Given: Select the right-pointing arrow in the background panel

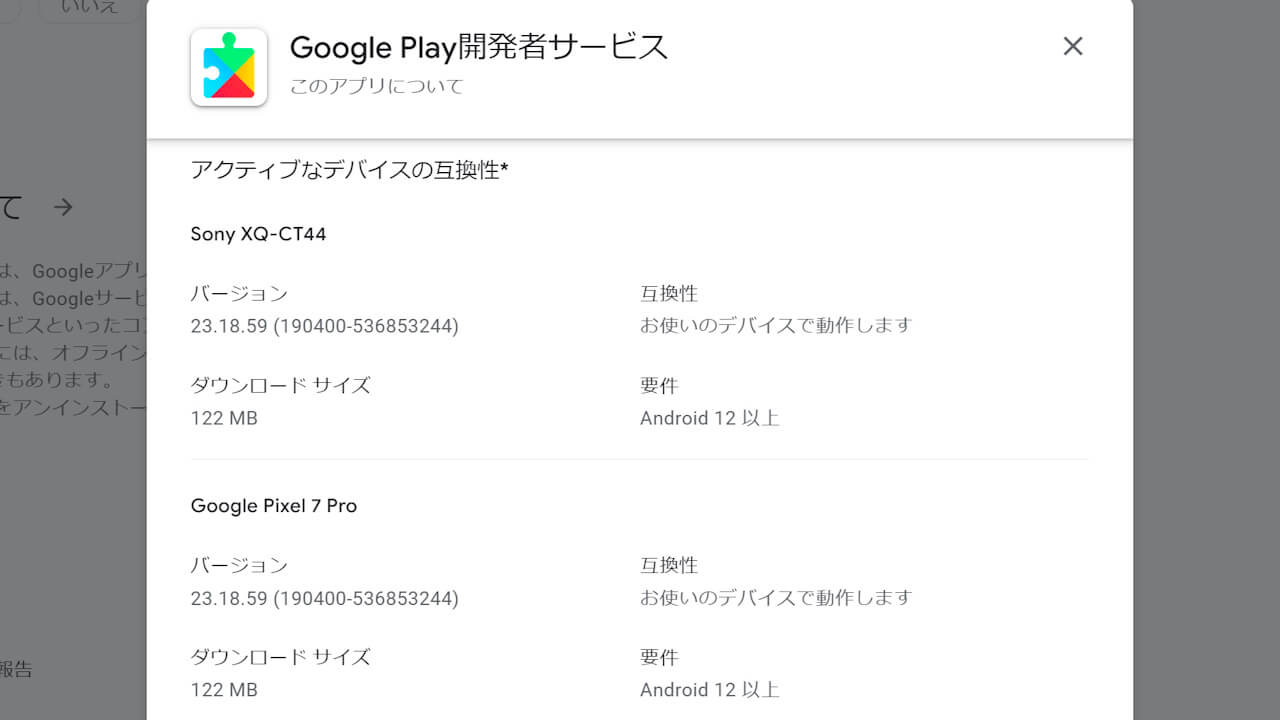Looking at the screenshot, I should pos(63,207).
